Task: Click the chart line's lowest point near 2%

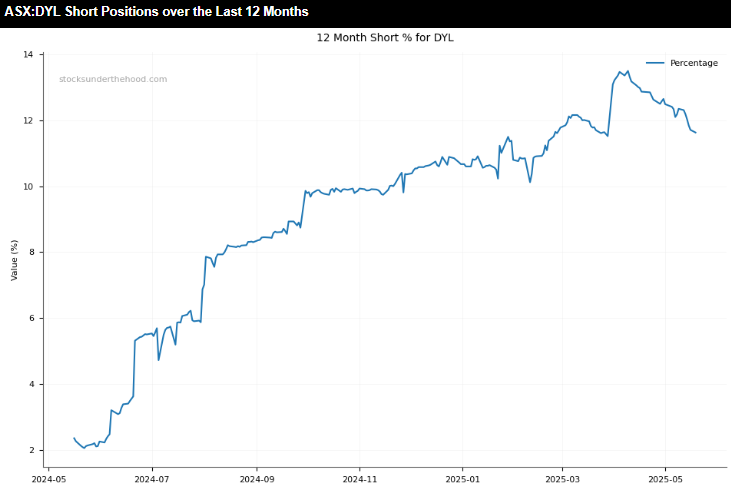Action: point(84,448)
